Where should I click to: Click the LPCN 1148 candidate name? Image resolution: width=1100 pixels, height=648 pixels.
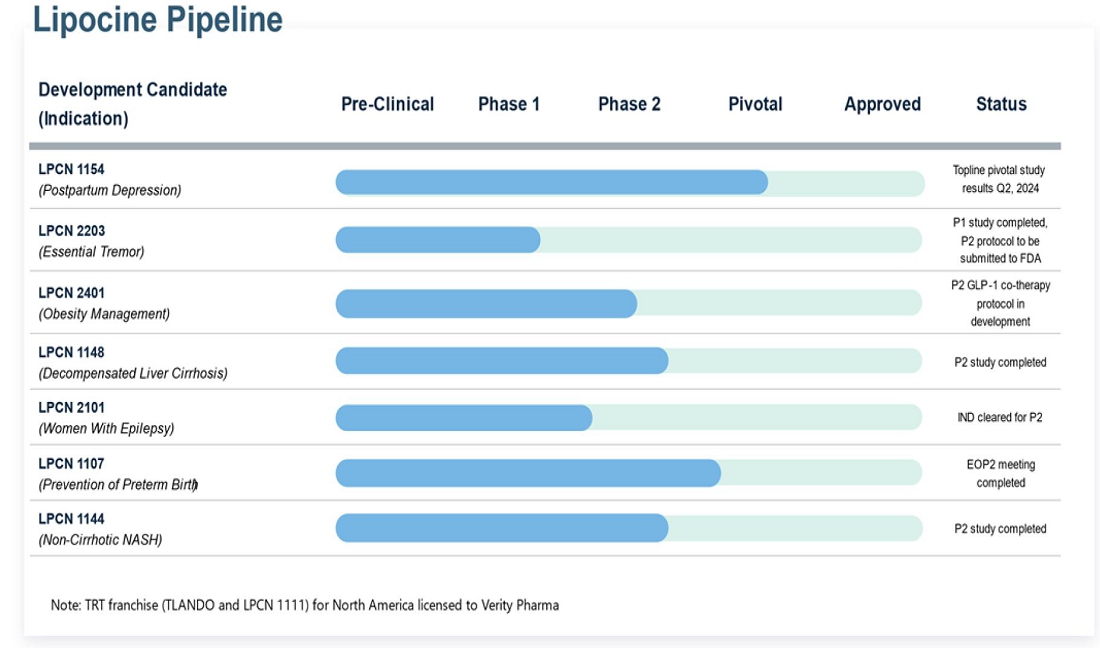click(71, 352)
